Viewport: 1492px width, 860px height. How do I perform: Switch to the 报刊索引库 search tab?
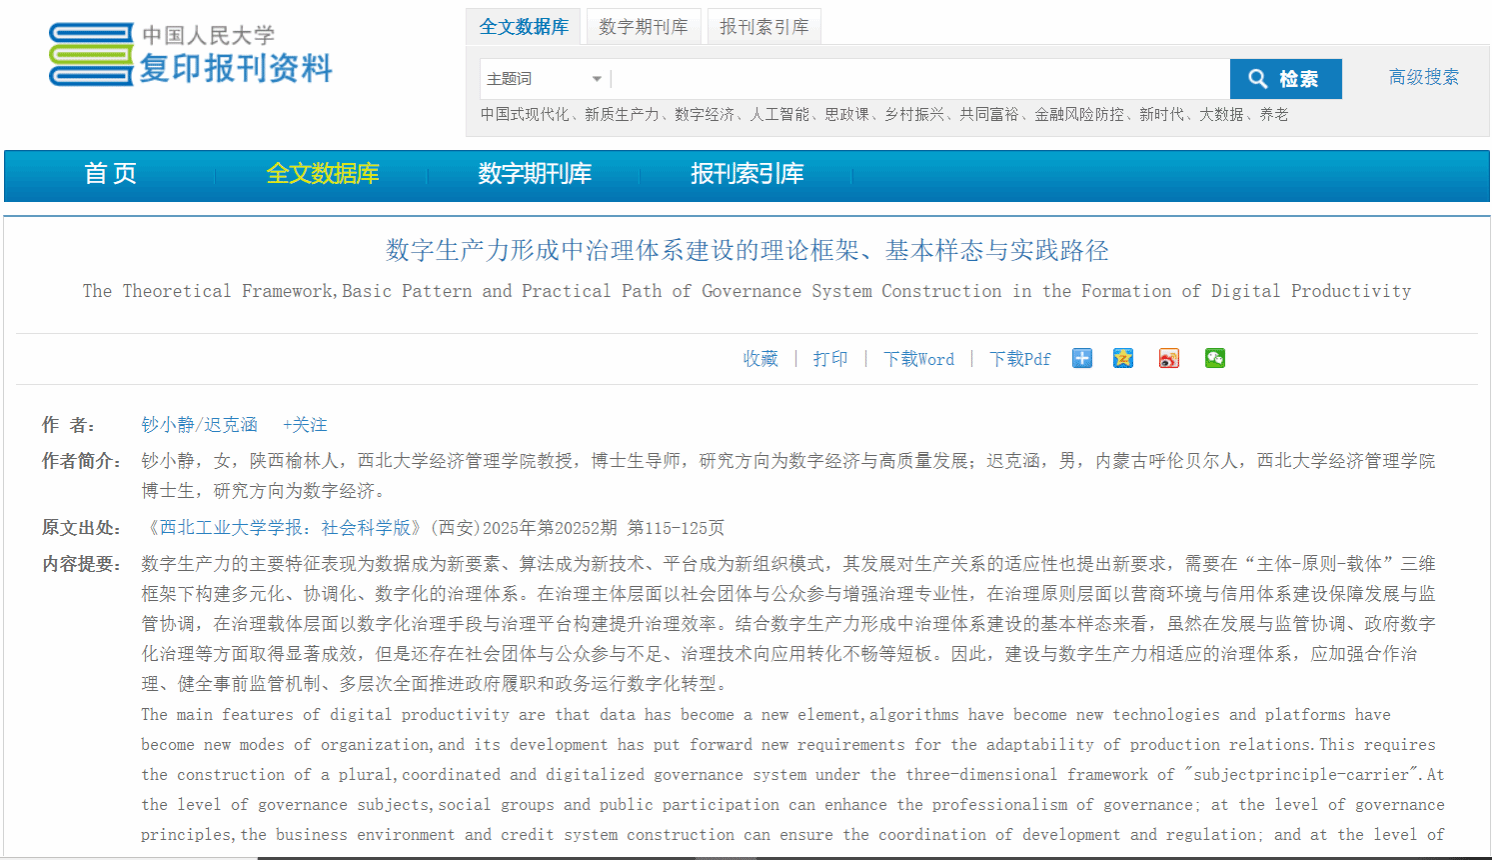pos(764,27)
